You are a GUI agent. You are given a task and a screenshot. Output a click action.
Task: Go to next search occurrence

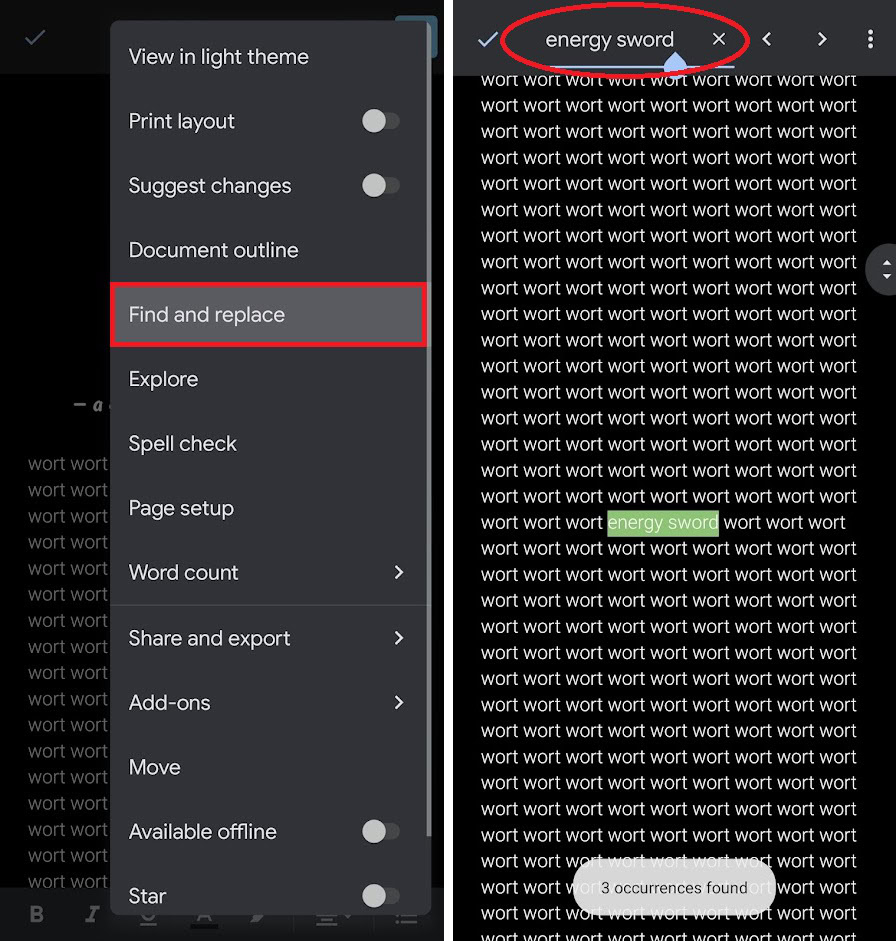pyautogui.click(x=822, y=39)
